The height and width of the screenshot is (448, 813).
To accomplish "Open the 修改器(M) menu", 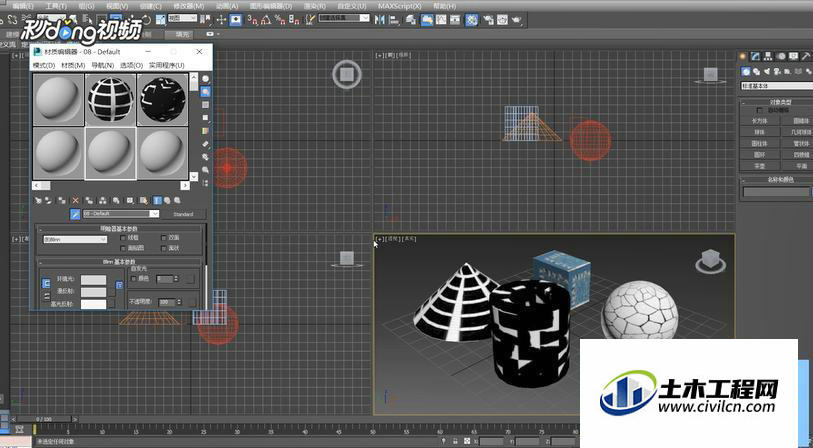I will click(x=188, y=6).
